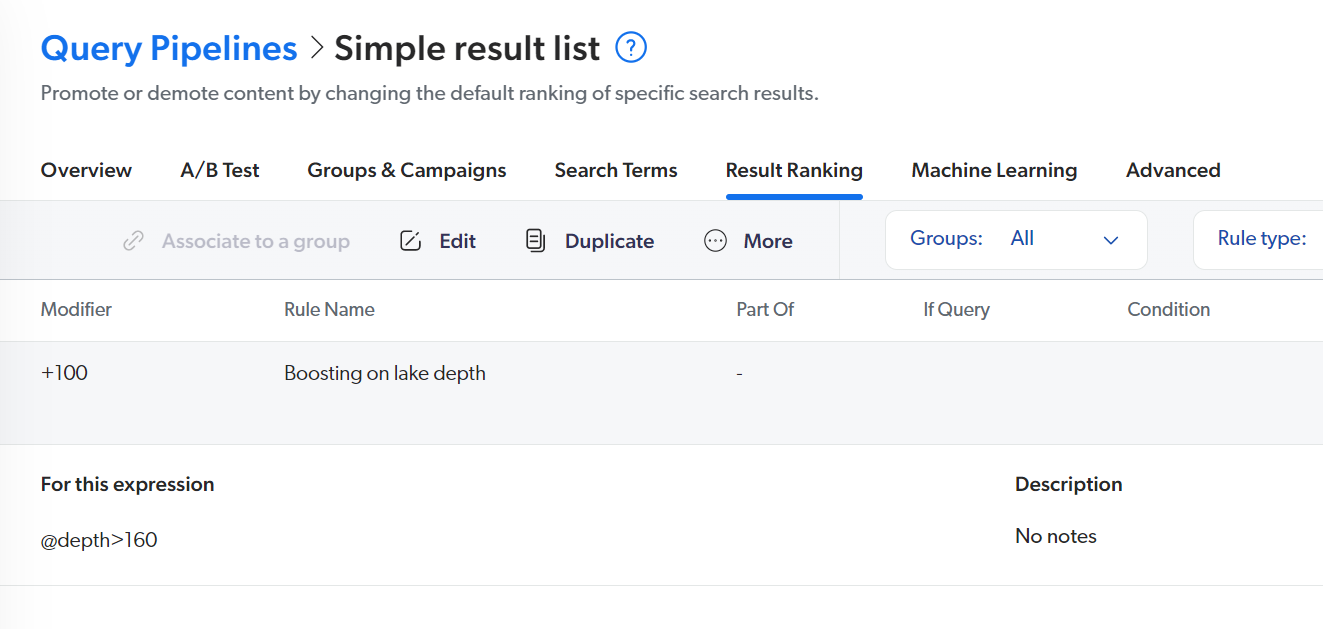The image size is (1323, 629).
Task: Click the No notes description text
Action: (x=1055, y=536)
